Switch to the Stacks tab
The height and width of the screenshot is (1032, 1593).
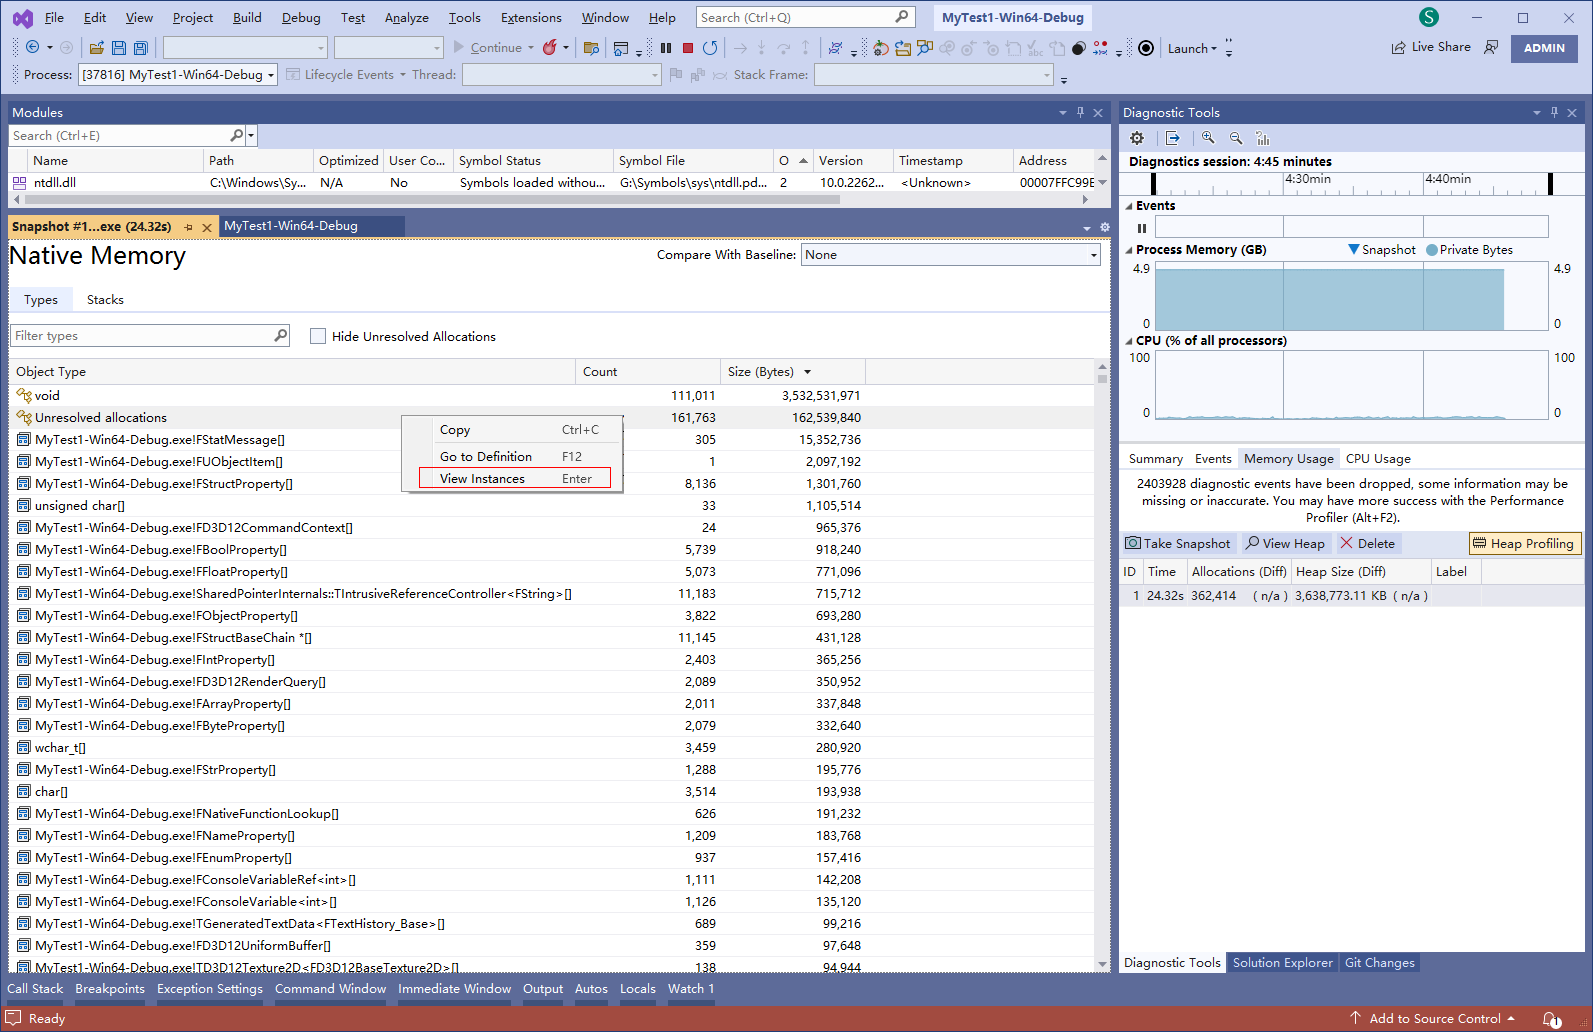tap(105, 299)
